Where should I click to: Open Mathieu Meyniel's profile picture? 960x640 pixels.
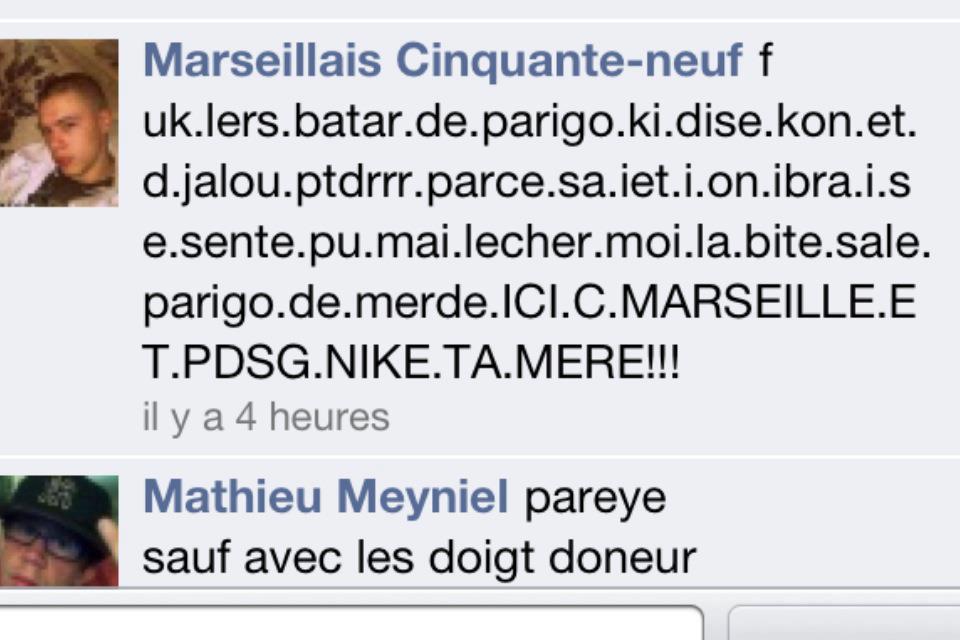(x=59, y=531)
